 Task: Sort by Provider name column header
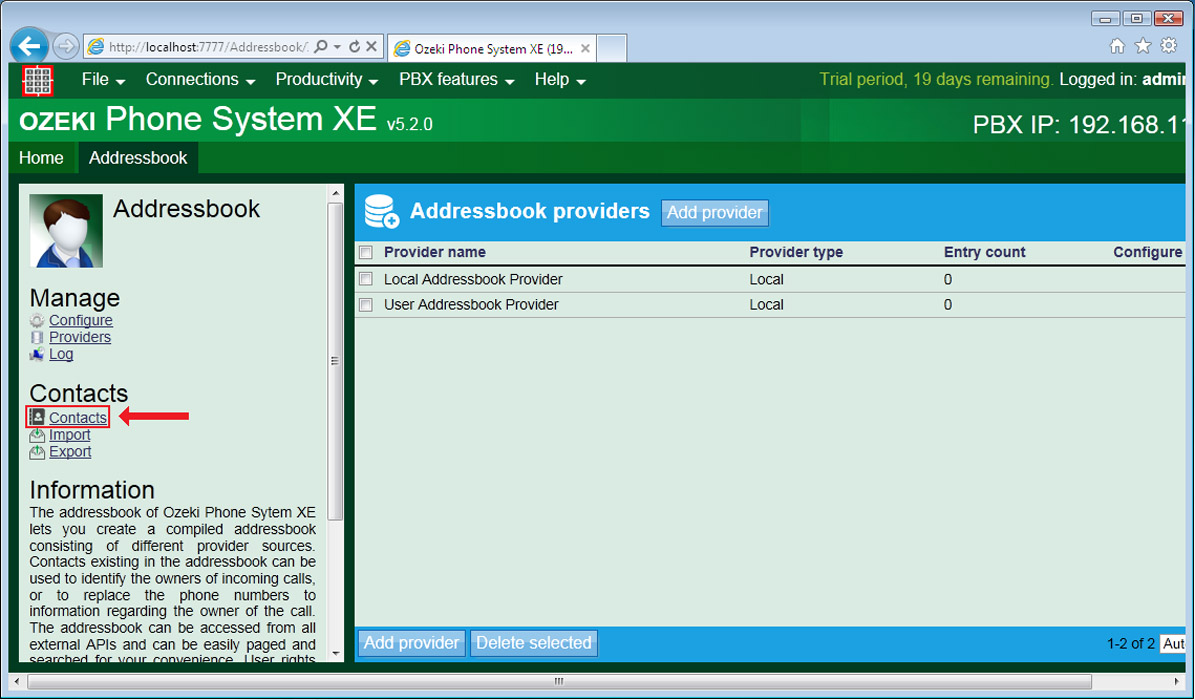434,252
